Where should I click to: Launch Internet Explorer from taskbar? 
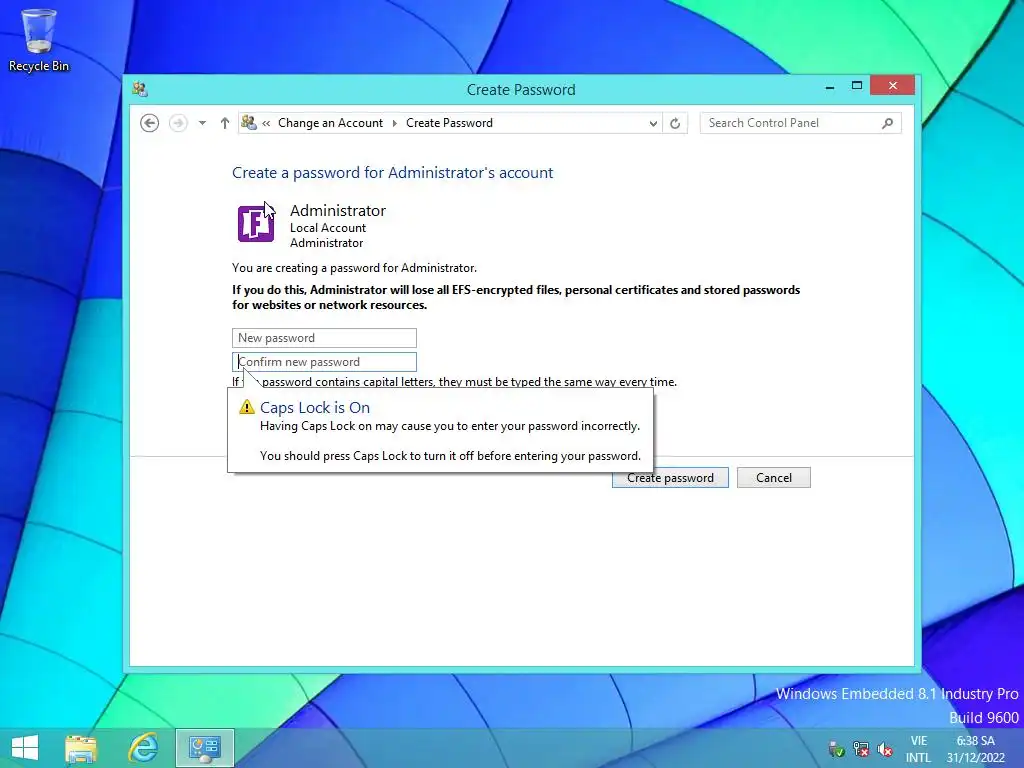142,748
